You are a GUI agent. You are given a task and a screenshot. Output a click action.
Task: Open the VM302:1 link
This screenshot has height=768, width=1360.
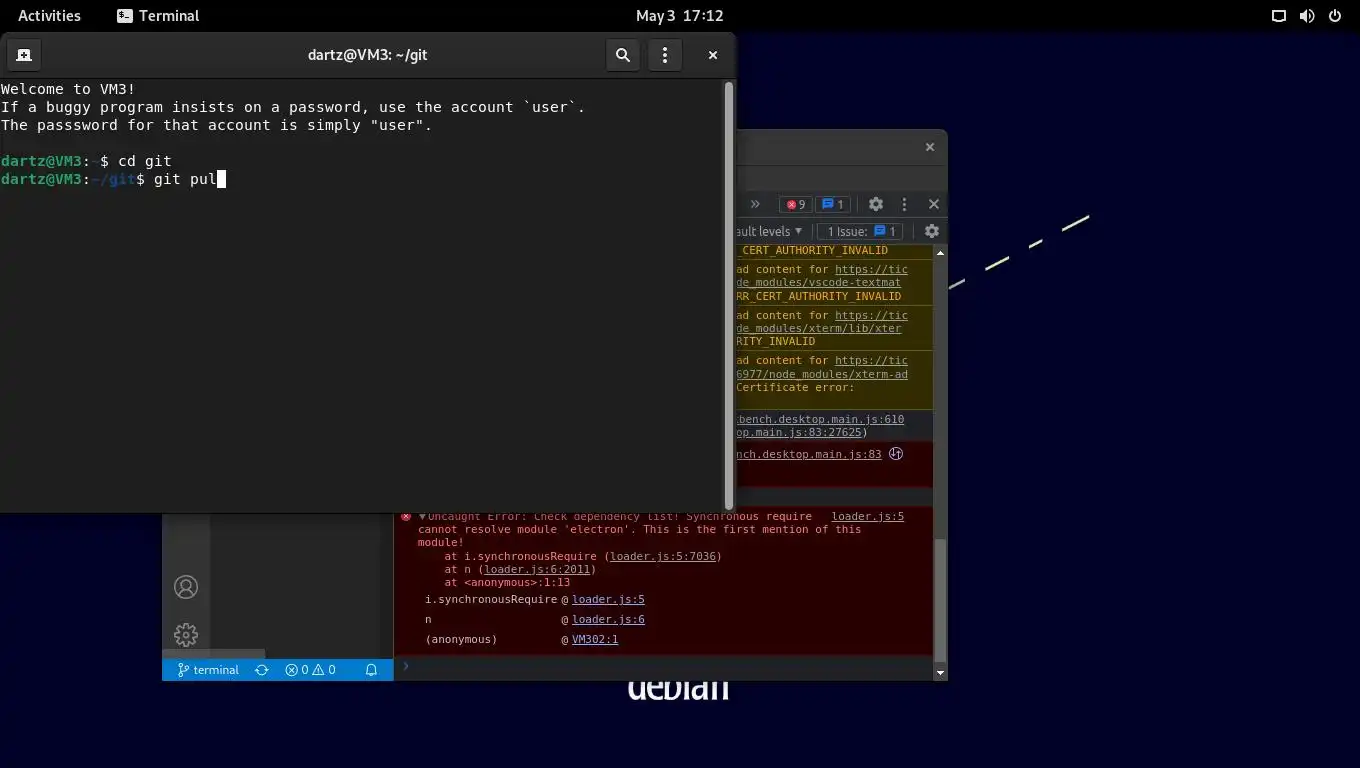coord(595,640)
